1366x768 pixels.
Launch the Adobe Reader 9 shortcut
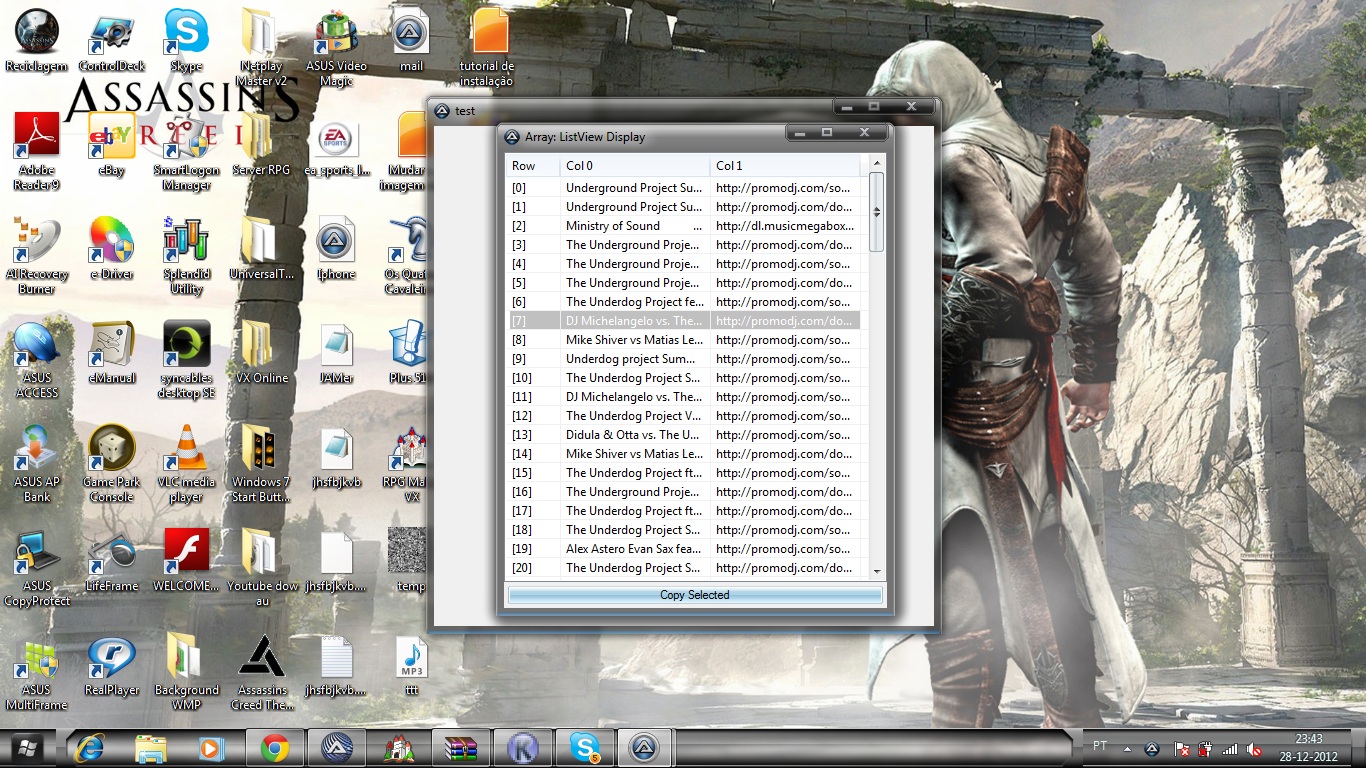click(x=37, y=150)
